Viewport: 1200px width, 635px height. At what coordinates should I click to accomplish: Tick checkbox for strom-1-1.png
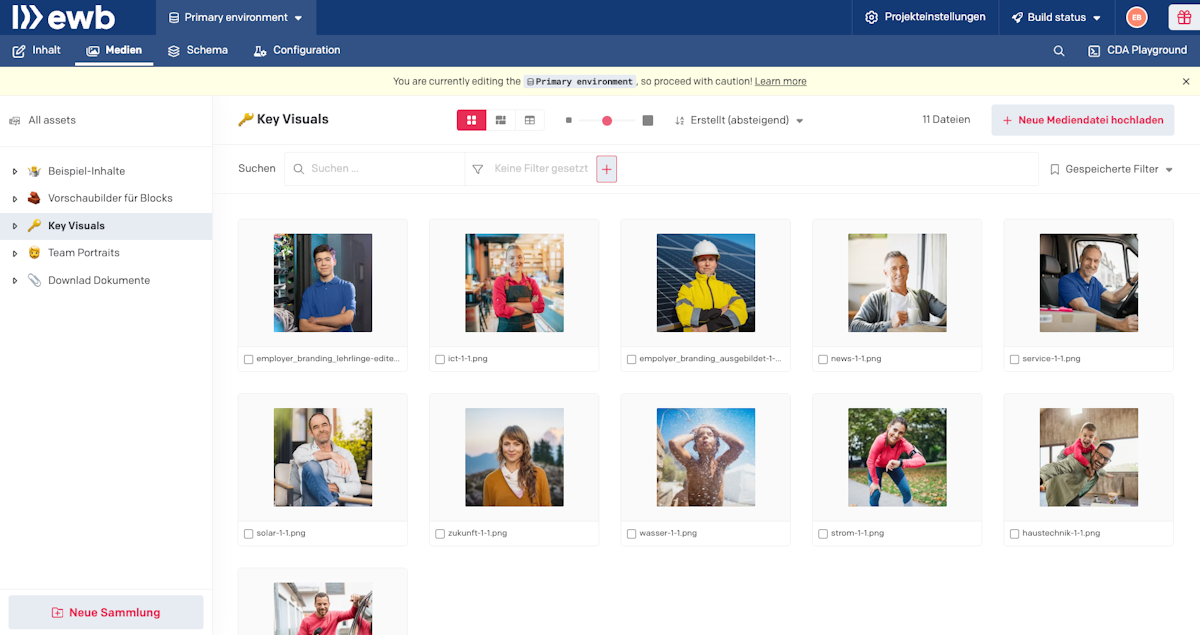pos(823,534)
